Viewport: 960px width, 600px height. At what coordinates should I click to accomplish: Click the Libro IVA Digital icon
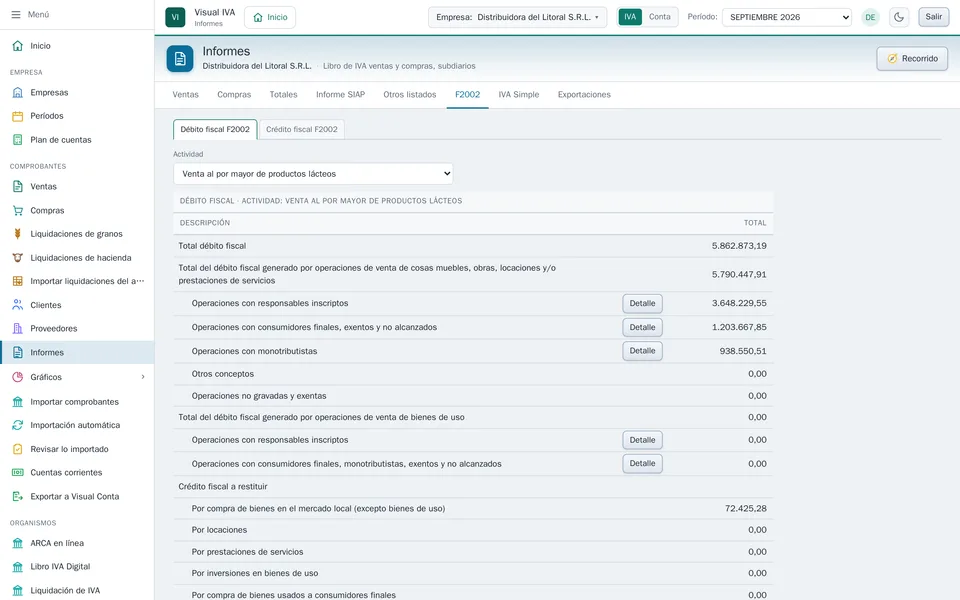[x=18, y=566]
